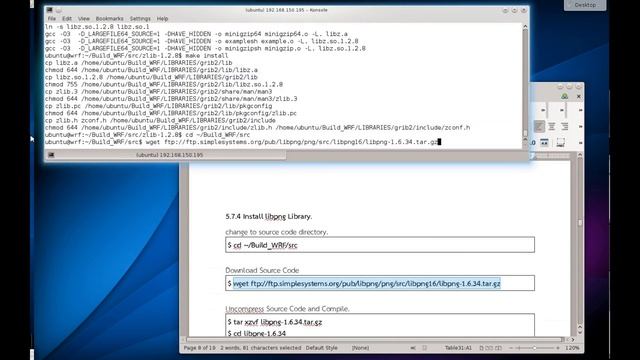Screen dimensions: 640x360
Task: Click the 'cd ~/Build_WRF/src' field in the document
Action: tap(380, 245)
